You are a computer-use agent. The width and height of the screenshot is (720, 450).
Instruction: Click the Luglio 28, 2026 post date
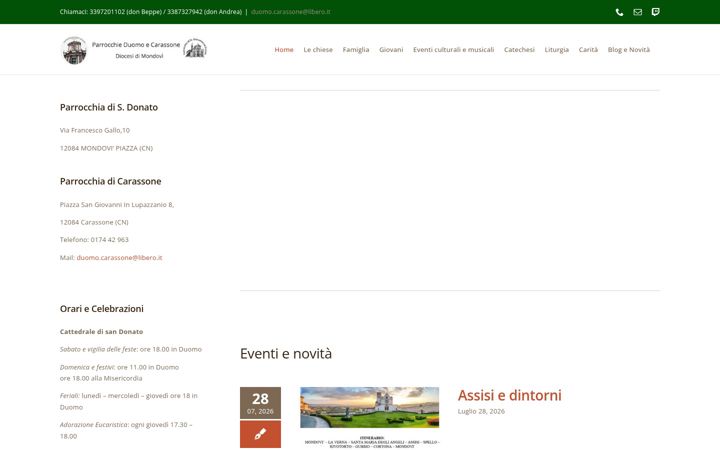[481, 411]
